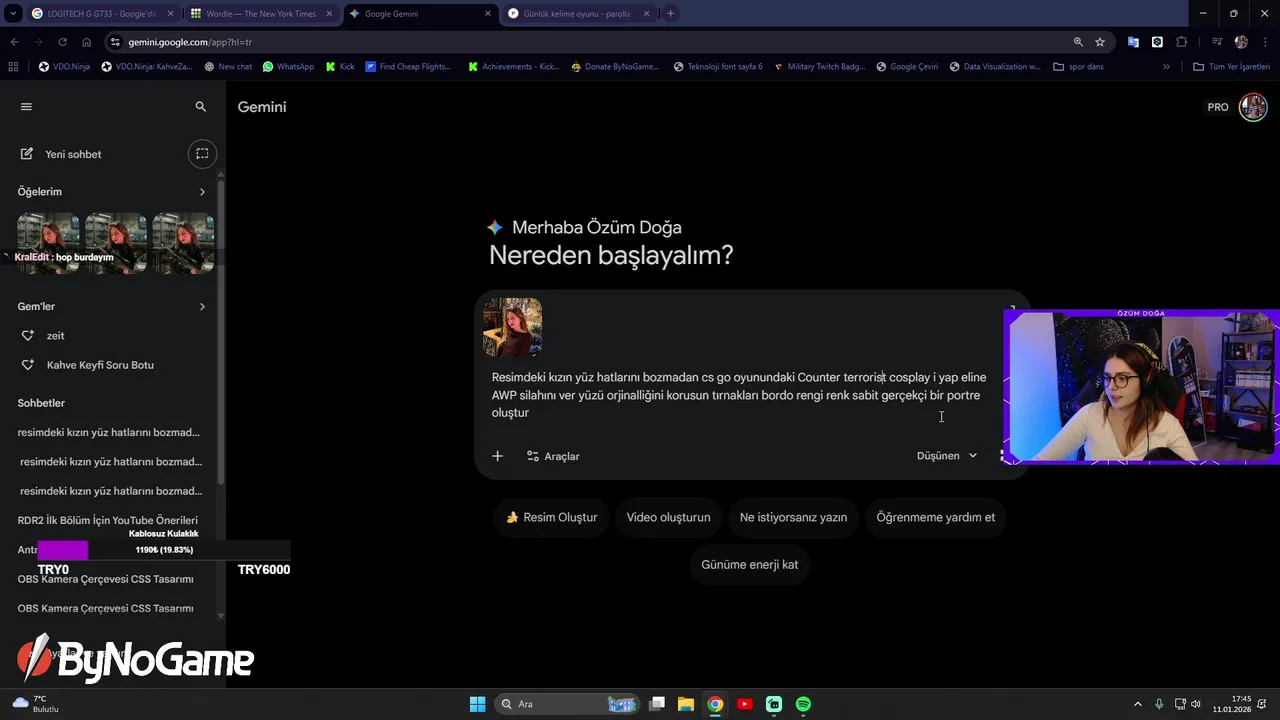1280x720 pixels.
Task: Open the first 'resimdeki kızın yüz hatlarını' chat
Action: pyautogui.click(x=110, y=432)
